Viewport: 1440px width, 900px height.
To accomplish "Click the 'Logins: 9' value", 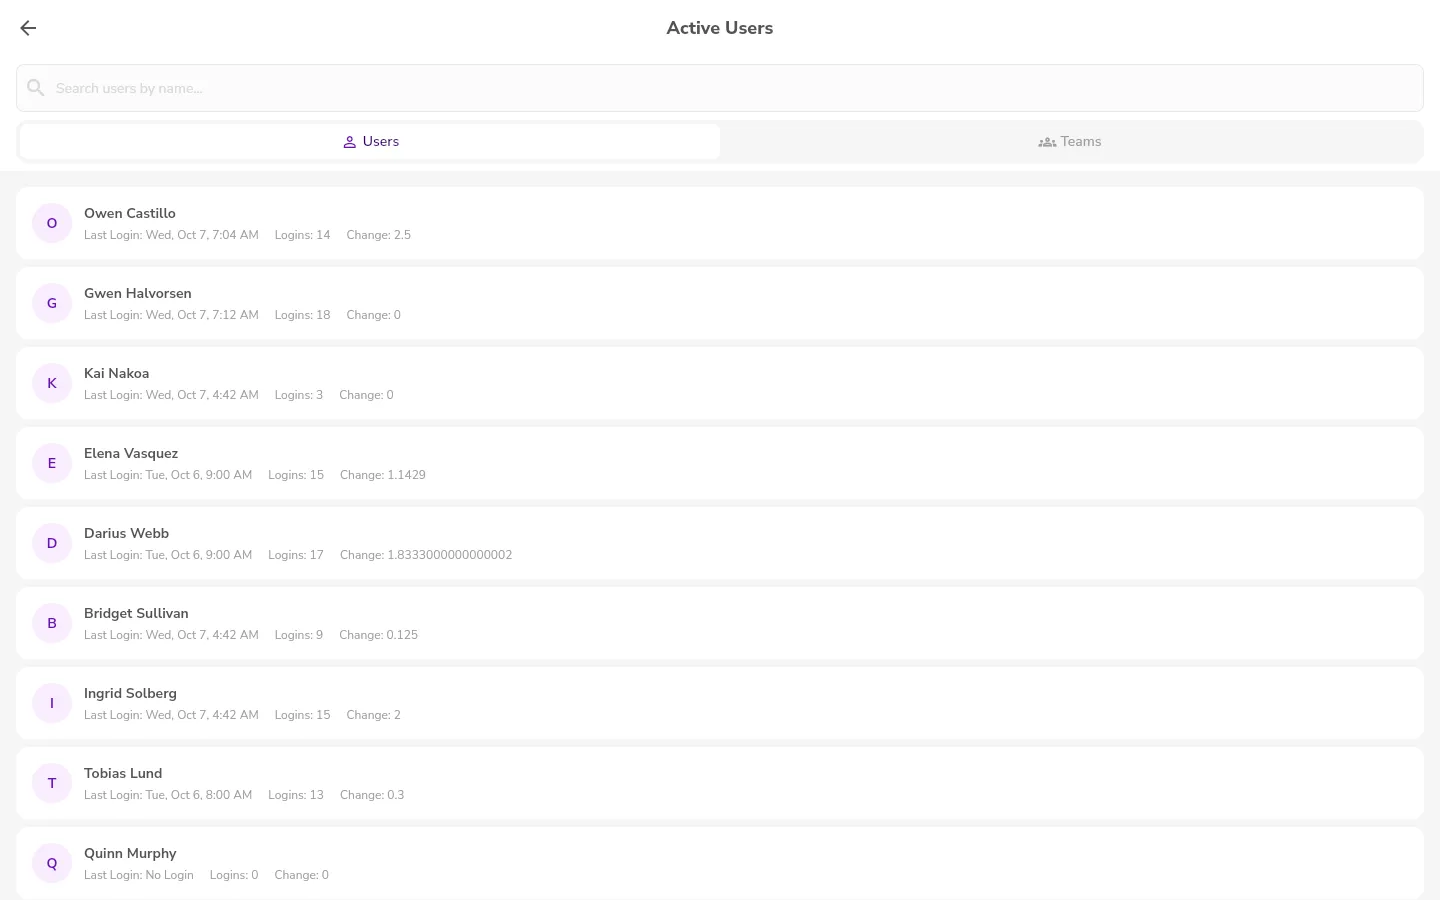I will [x=299, y=635].
